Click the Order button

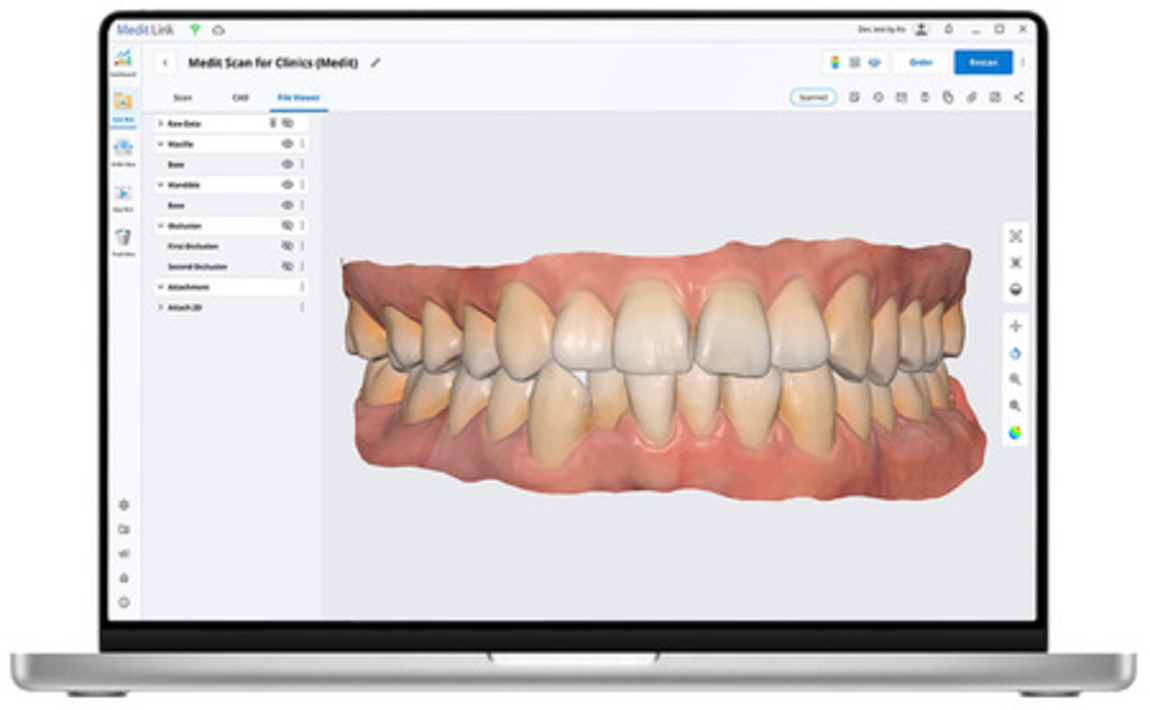(x=920, y=62)
